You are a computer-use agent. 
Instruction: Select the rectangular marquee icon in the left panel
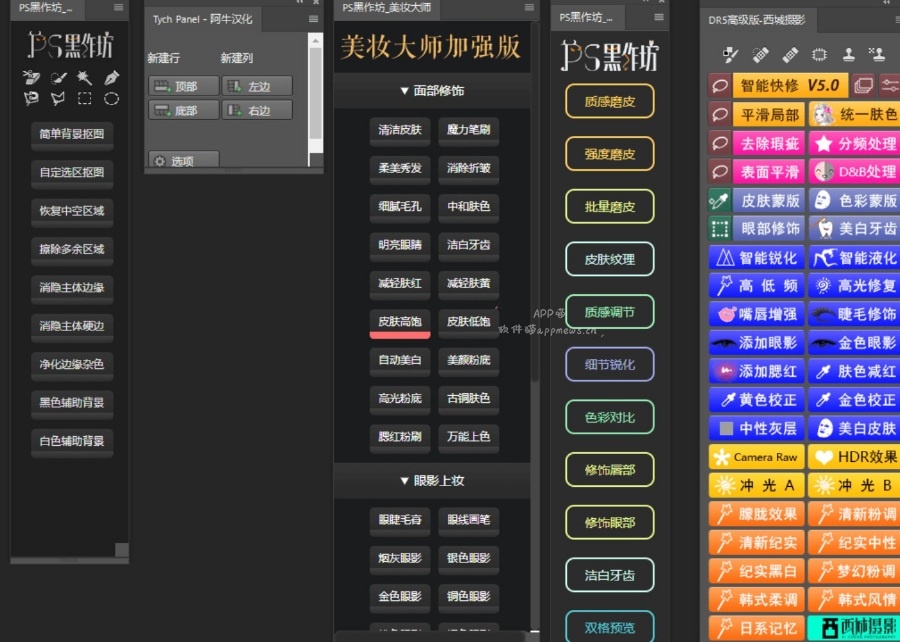point(84,99)
